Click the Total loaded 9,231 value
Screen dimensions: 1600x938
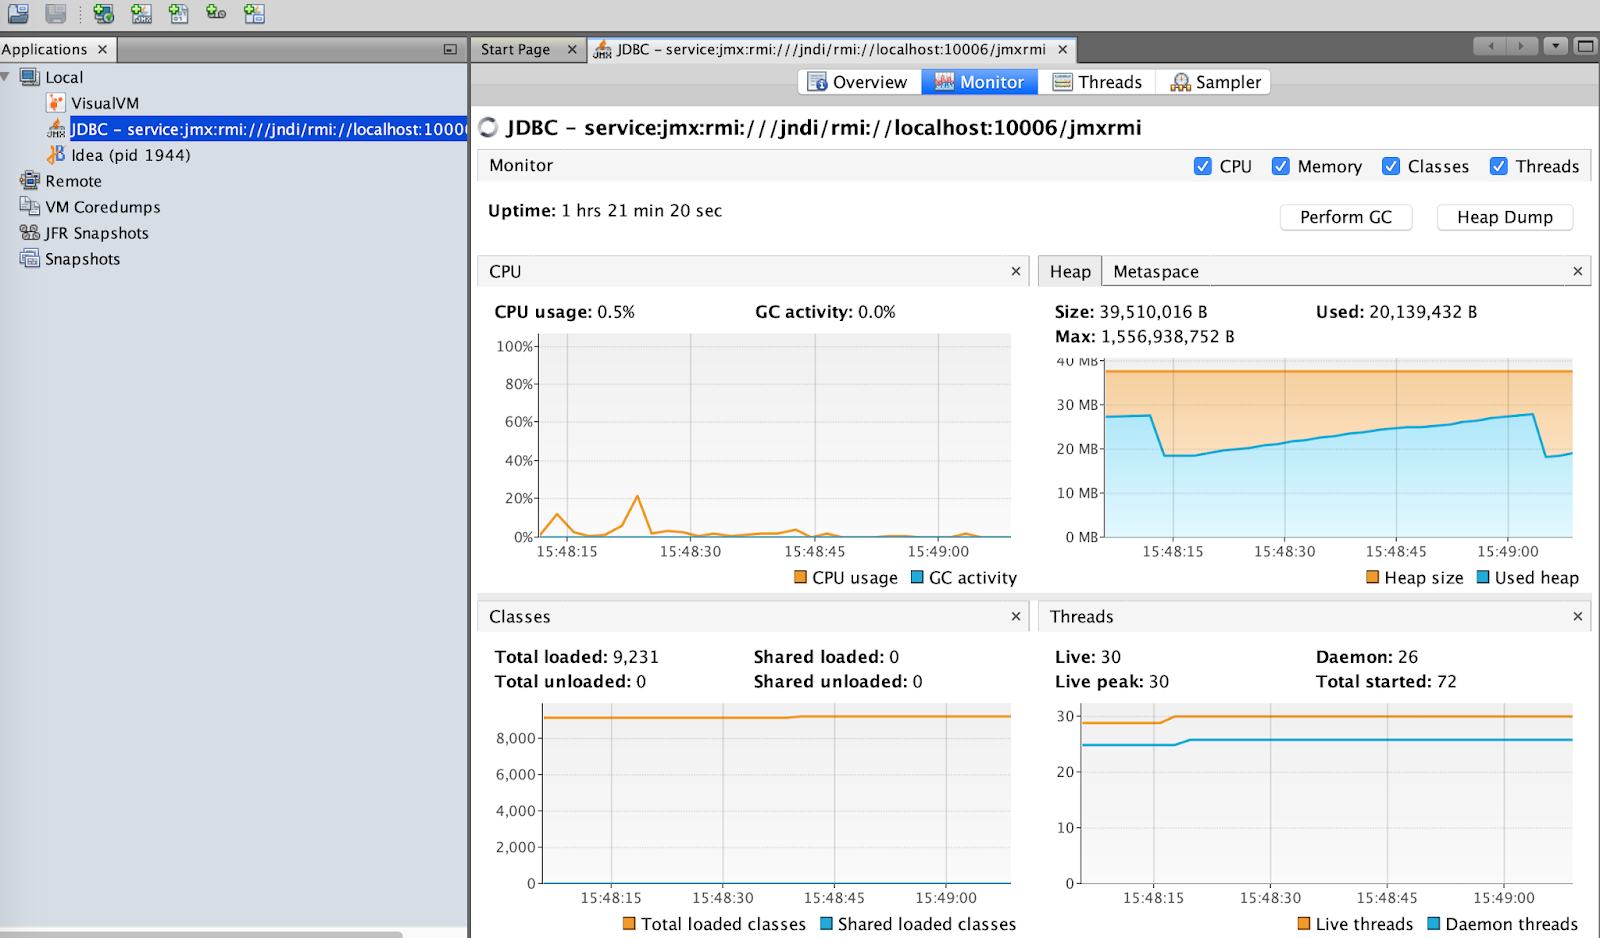(x=636, y=657)
